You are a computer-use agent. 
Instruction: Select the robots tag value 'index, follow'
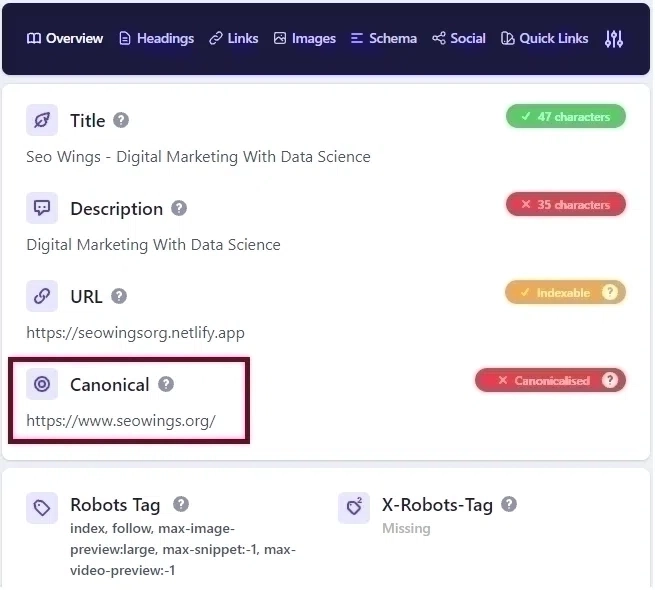[112, 529]
